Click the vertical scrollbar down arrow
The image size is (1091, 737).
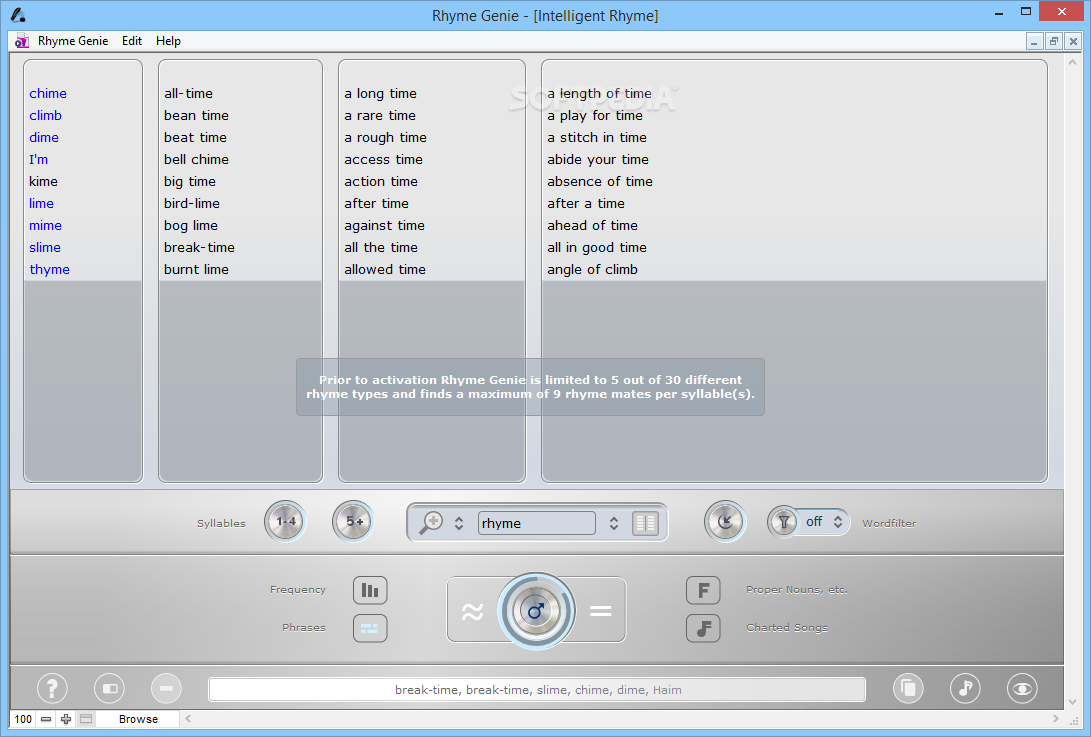tap(1072, 702)
